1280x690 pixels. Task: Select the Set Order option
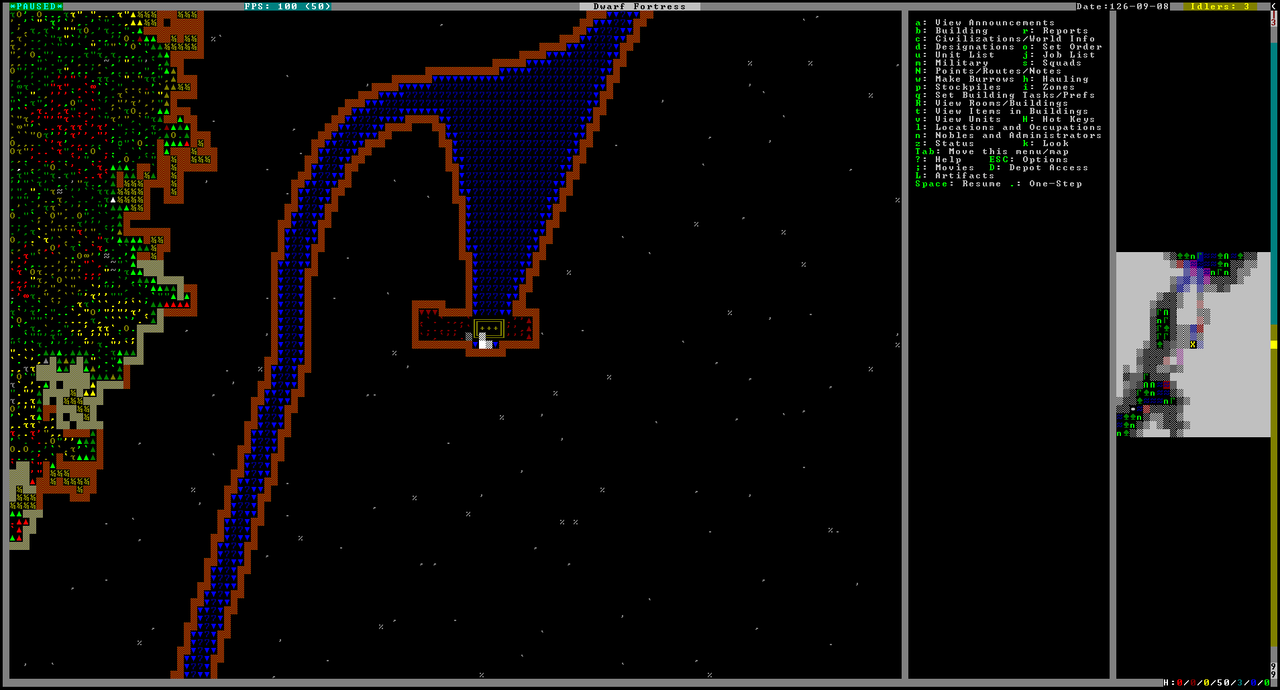(1062, 47)
